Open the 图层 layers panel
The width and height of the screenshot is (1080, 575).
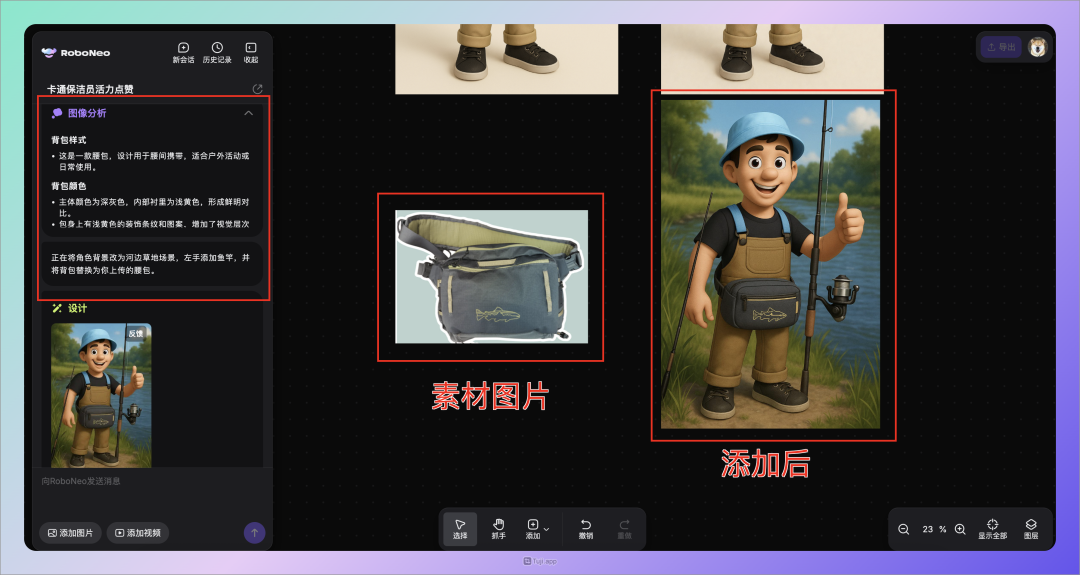coord(1031,529)
